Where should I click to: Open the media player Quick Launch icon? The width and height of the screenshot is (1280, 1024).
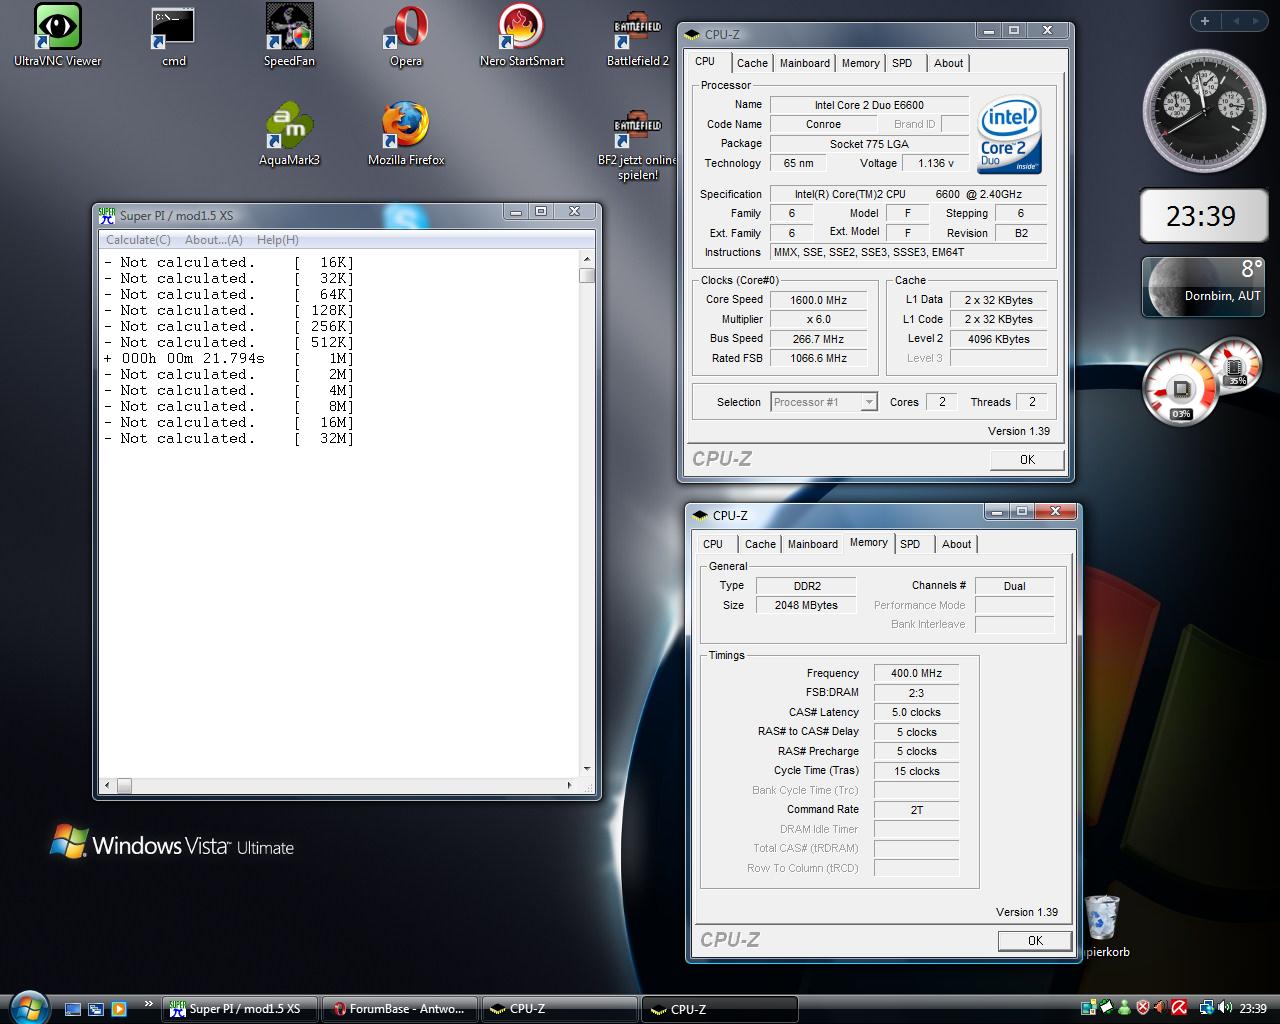tap(118, 1009)
